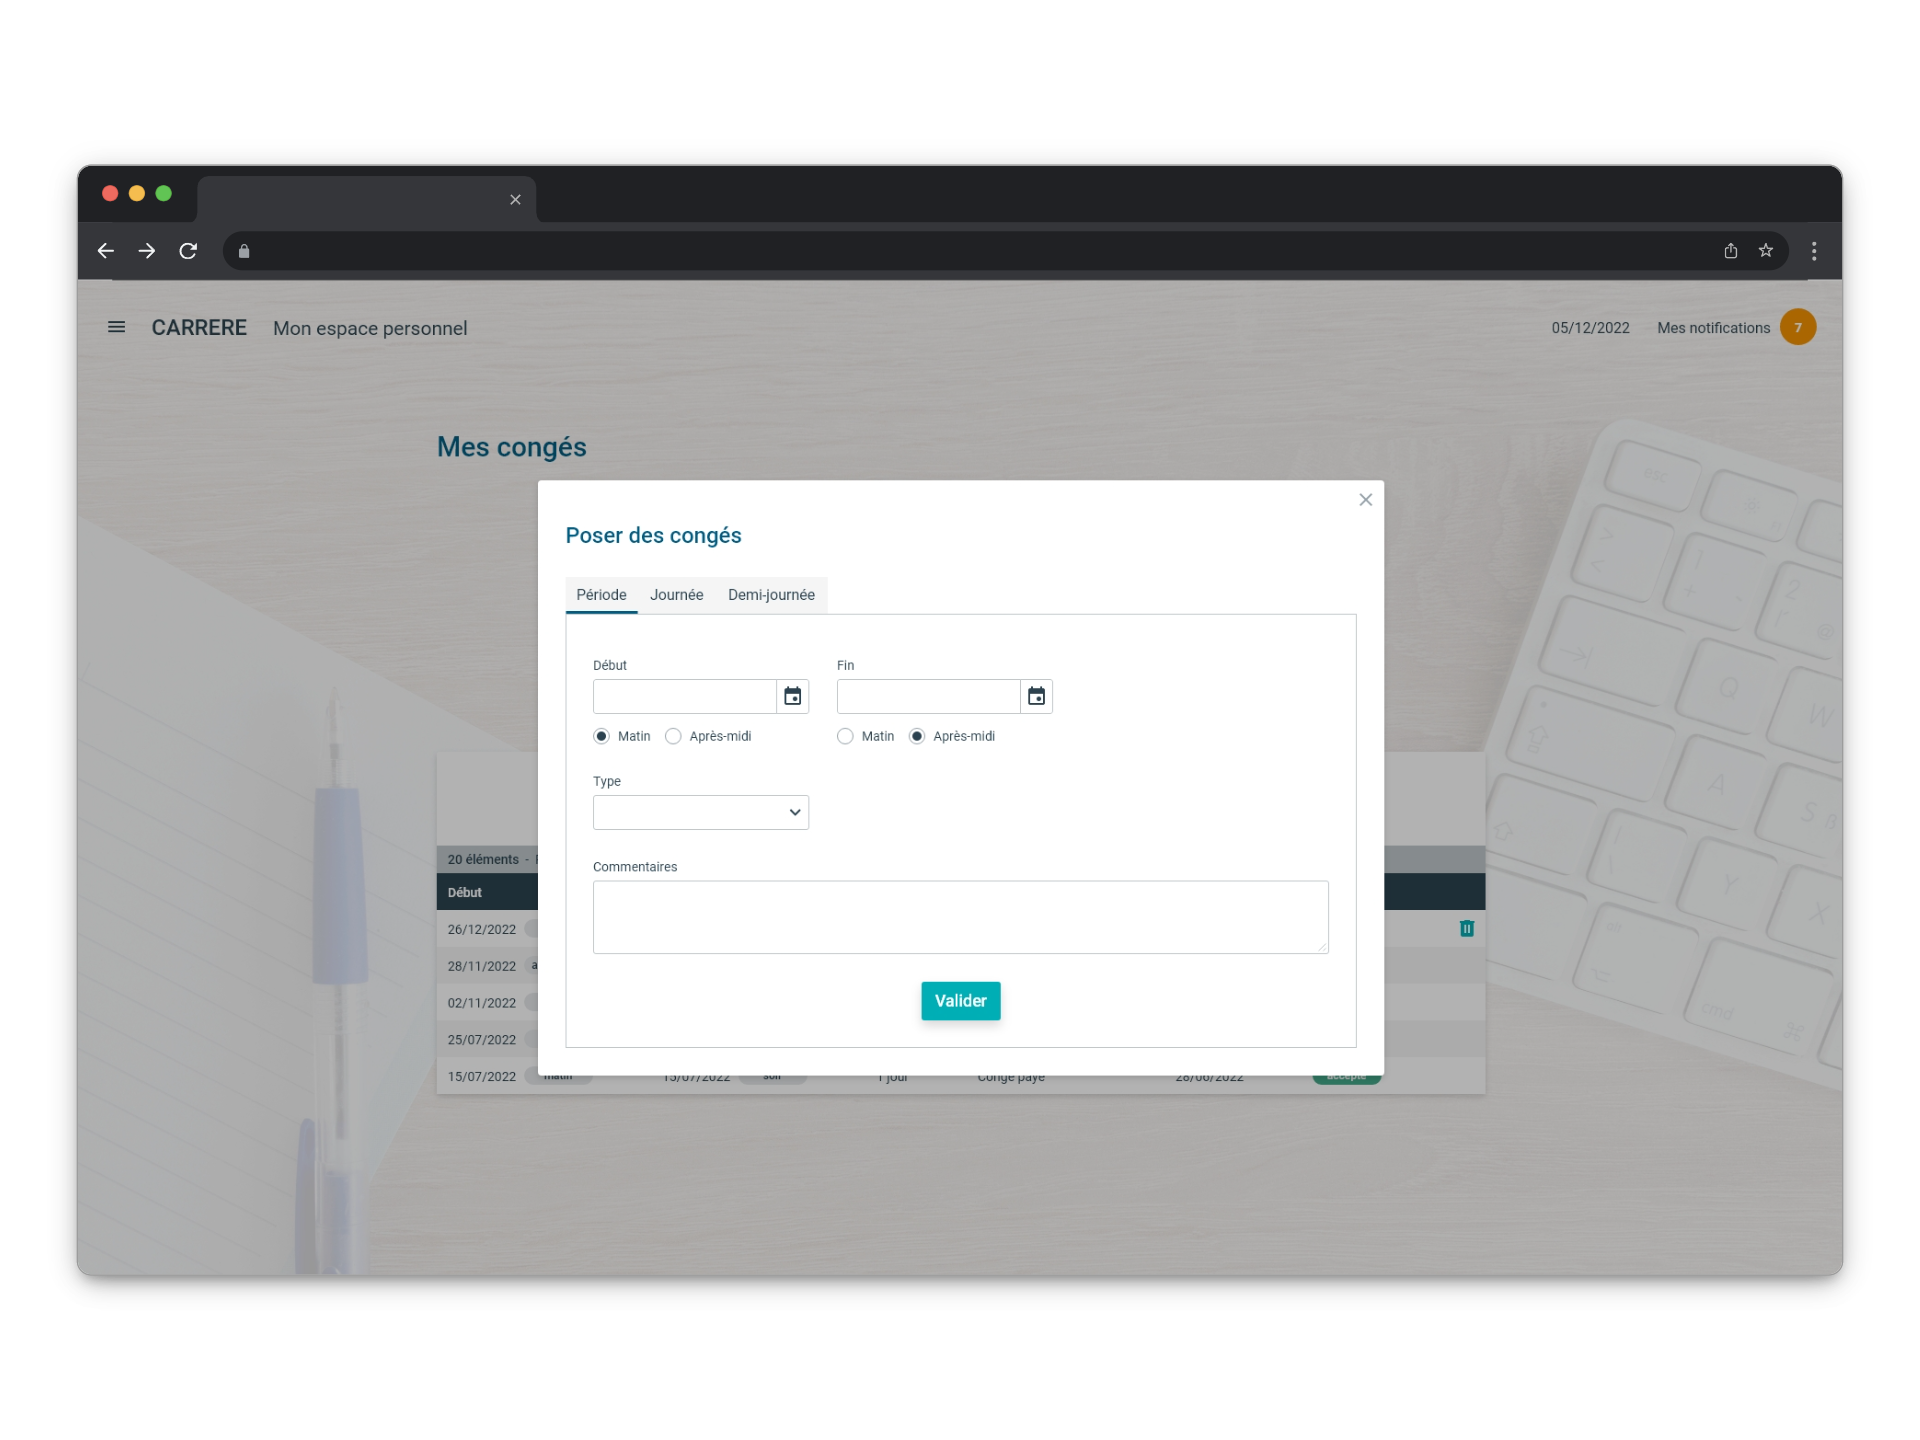Screen dimensions: 1920x1440
Task: Click the calendar icon for Début
Action: [792, 696]
